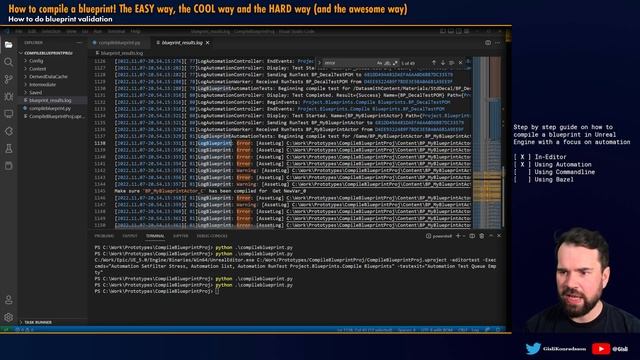Toggle Secondary Side Bar from title bar
Screen dimensions: 640x360
459,31
